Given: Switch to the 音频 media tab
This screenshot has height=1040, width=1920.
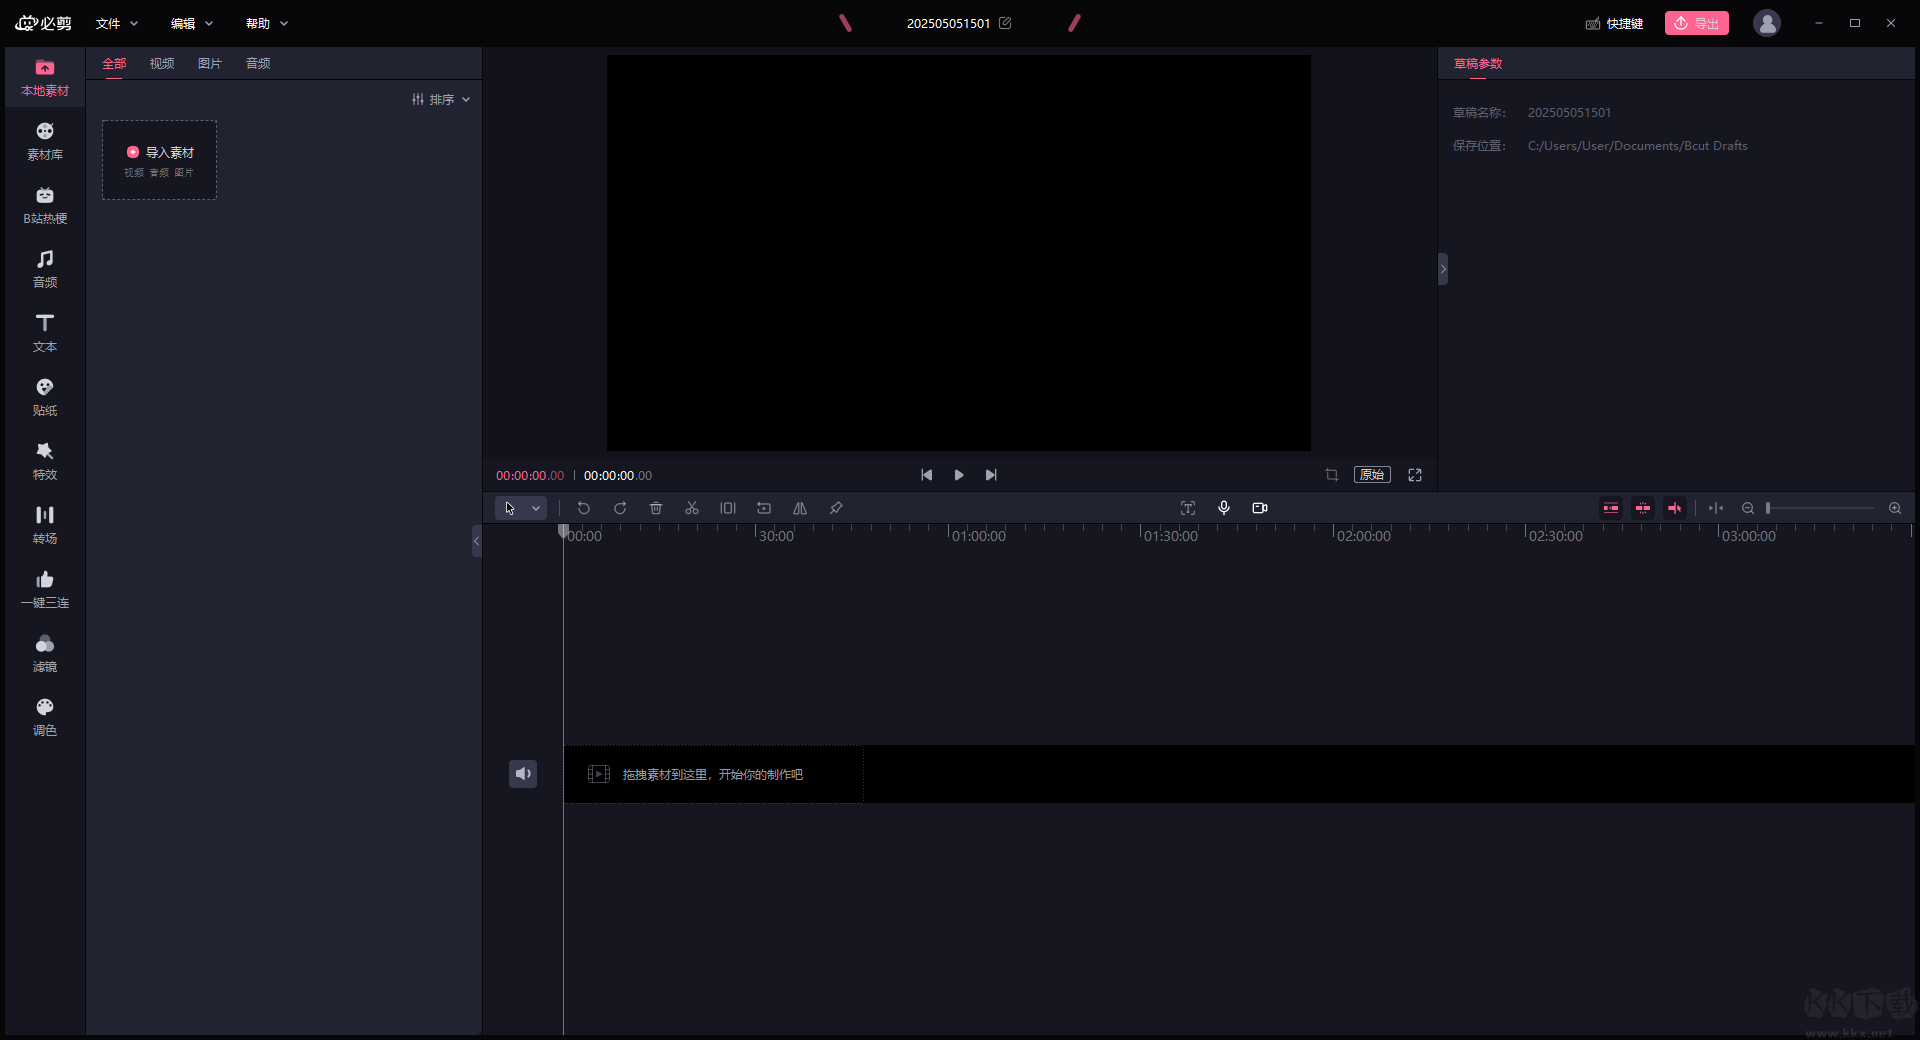Looking at the screenshot, I should coord(258,63).
